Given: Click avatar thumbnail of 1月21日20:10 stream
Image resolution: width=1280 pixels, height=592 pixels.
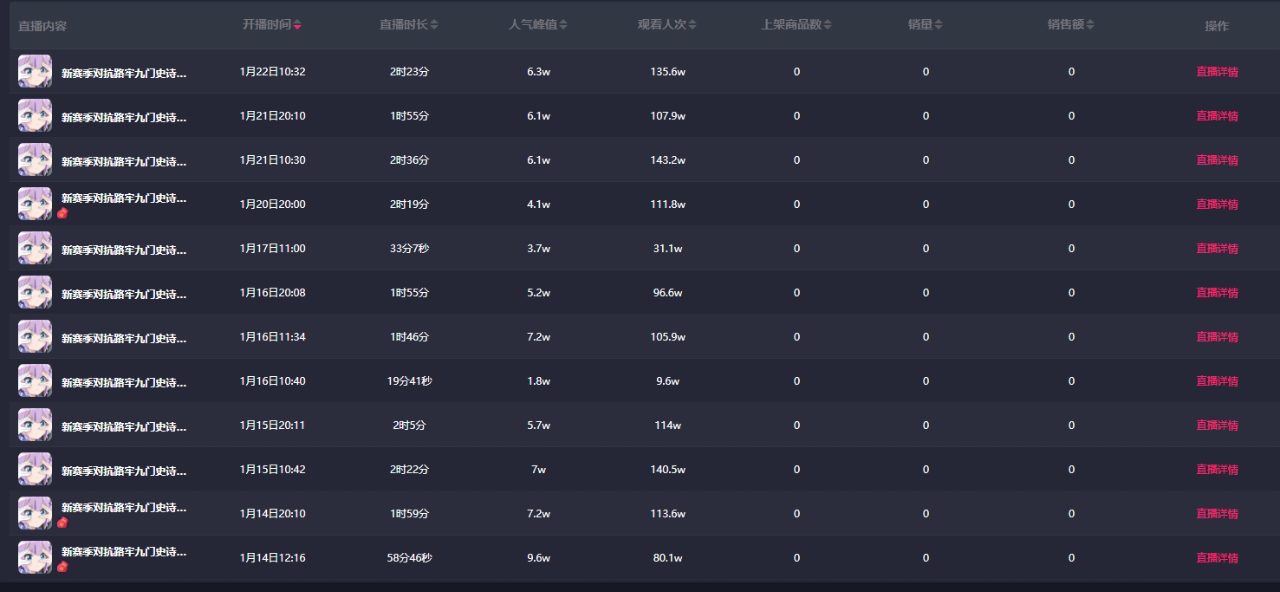Looking at the screenshot, I should click(x=35, y=116).
